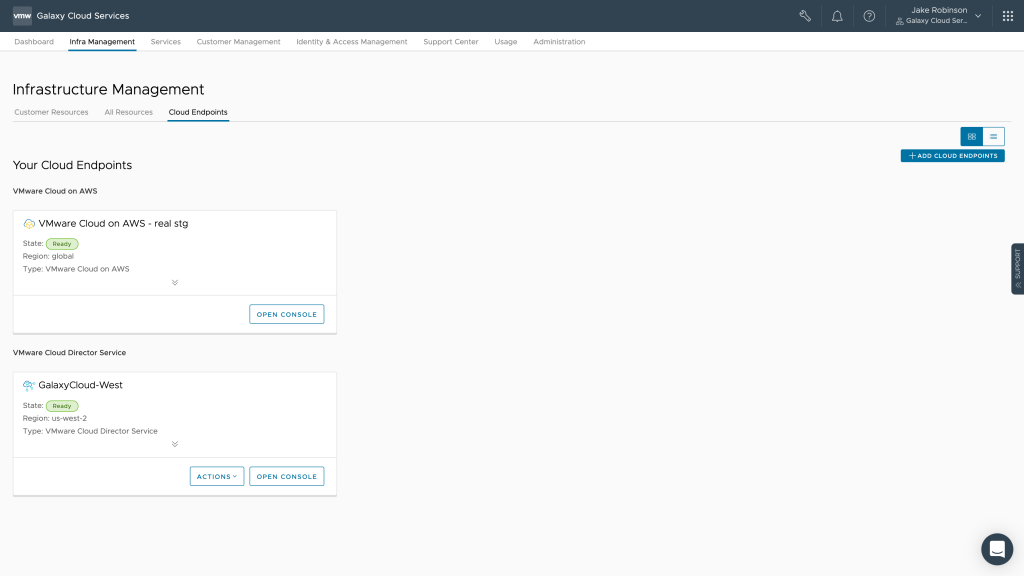The height and width of the screenshot is (576, 1024).
Task: Switch to Customer Resources sub-tab
Action: click(x=51, y=112)
